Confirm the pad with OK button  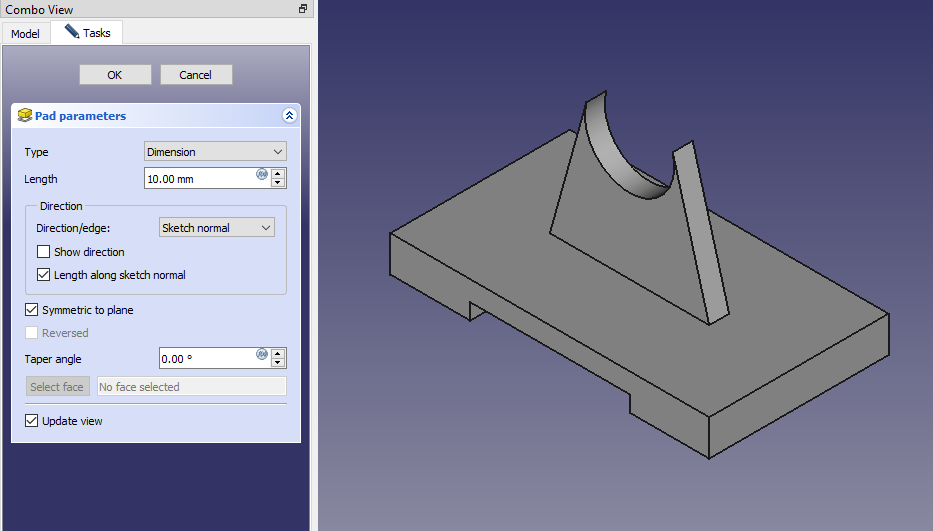115,75
